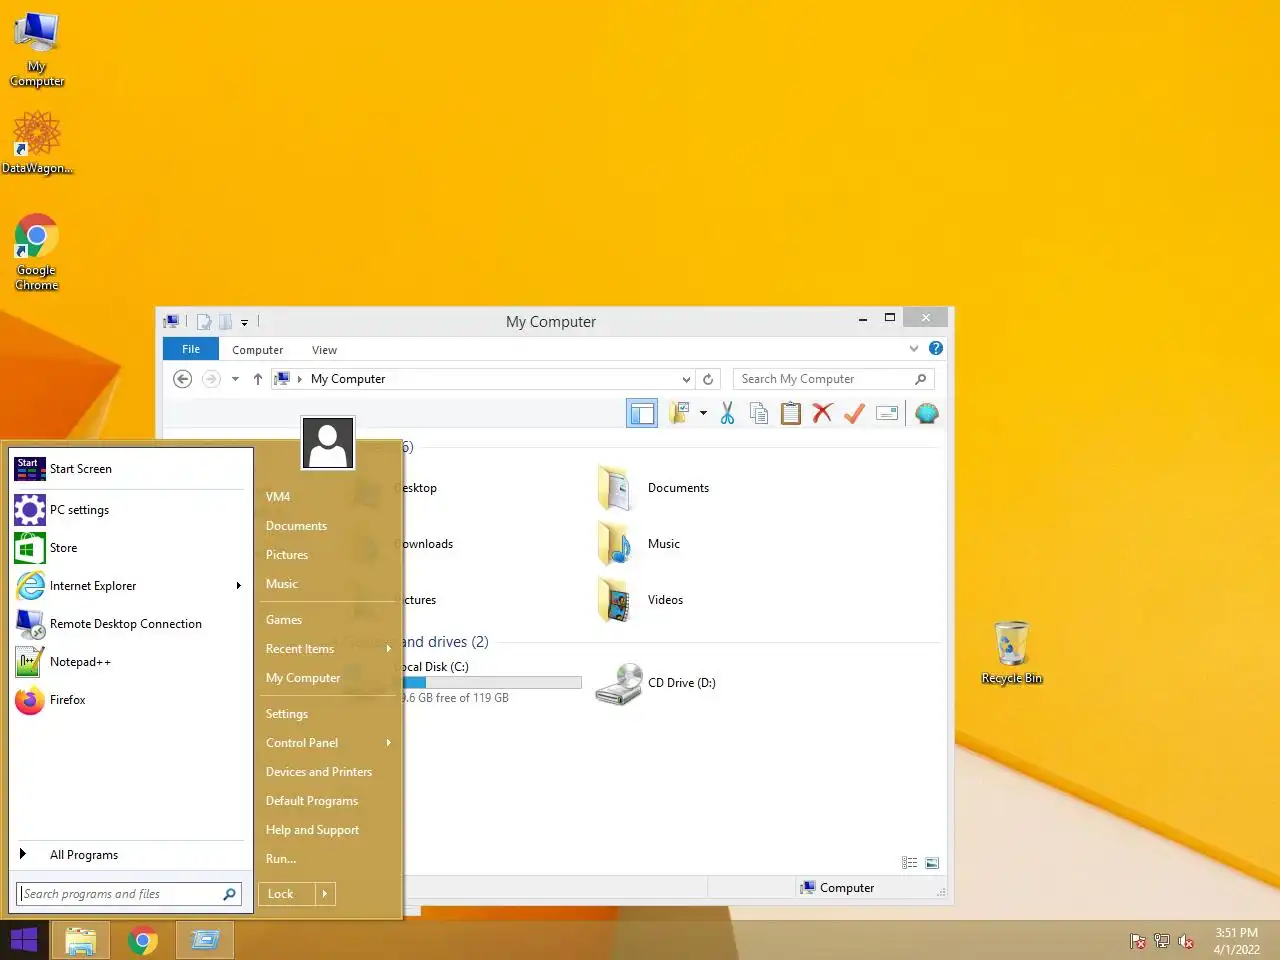
Task: Click the muted volume tray icon
Action: point(1186,941)
